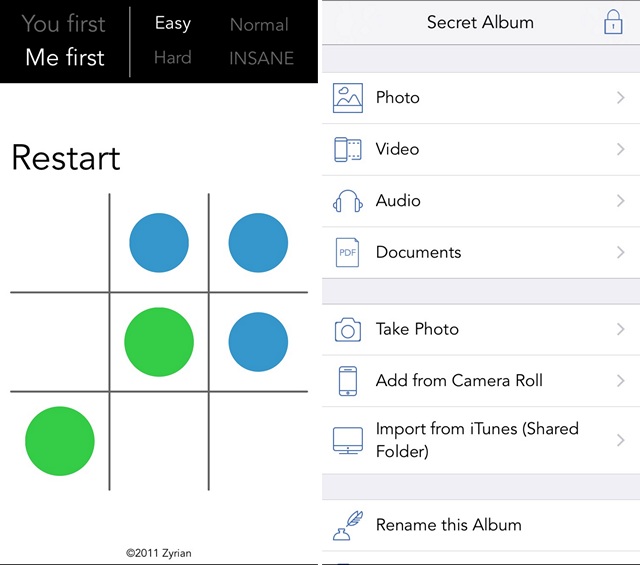Expand the Documents row chevron
This screenshot has height=565, width=640.
[620, 252]
